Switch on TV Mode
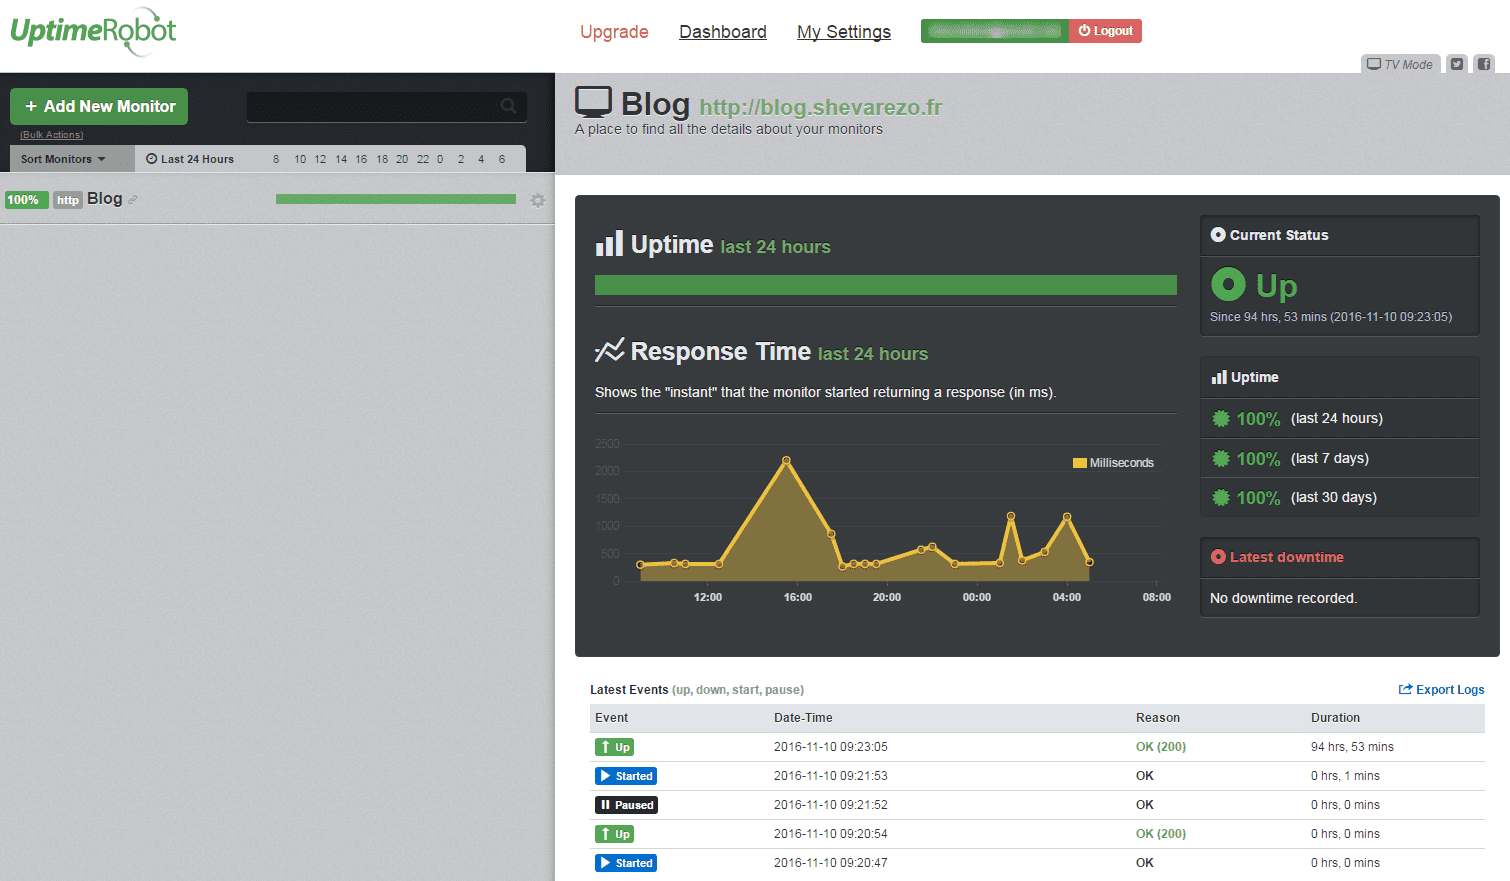This screenshot has width=1510, height=881. [x=1400, y=64]
